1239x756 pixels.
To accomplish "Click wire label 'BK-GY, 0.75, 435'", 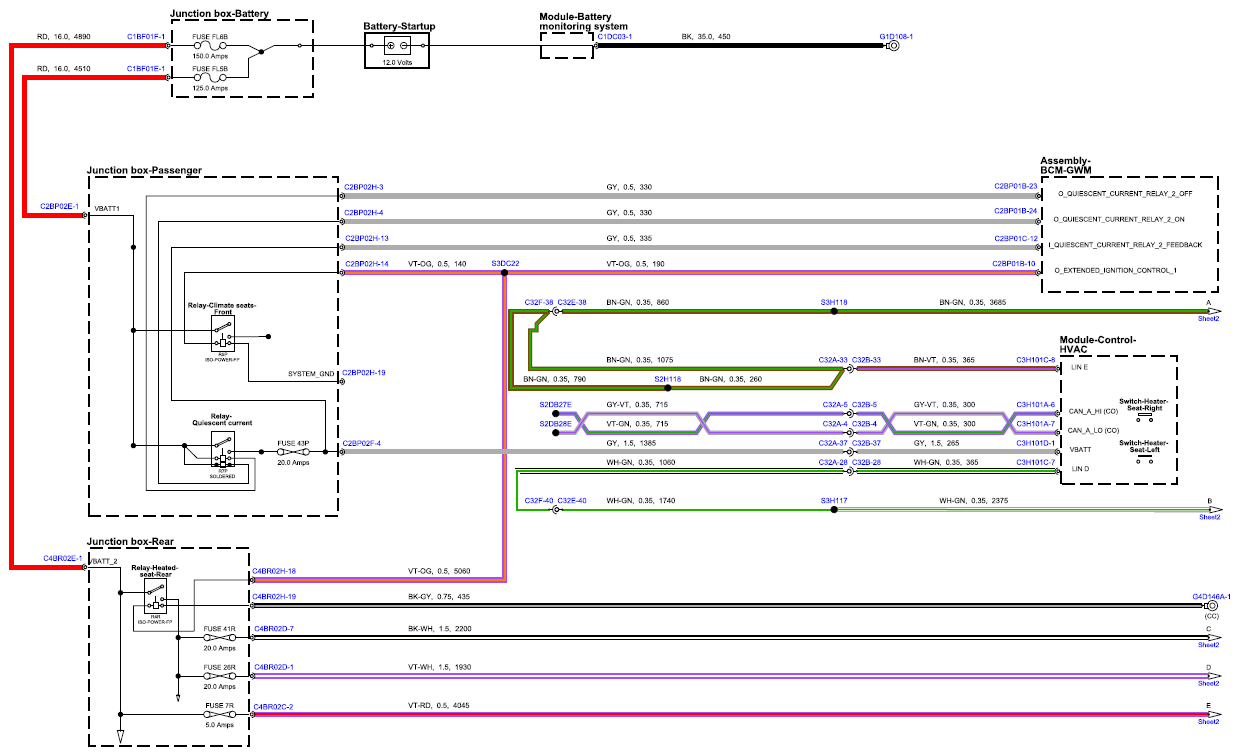I will tap(439, 597).
